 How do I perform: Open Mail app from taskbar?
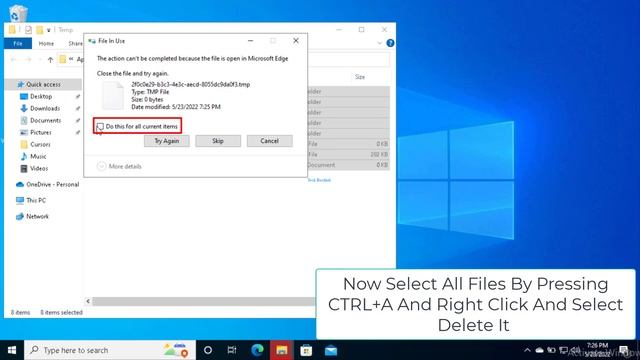[x=331, y=350]
